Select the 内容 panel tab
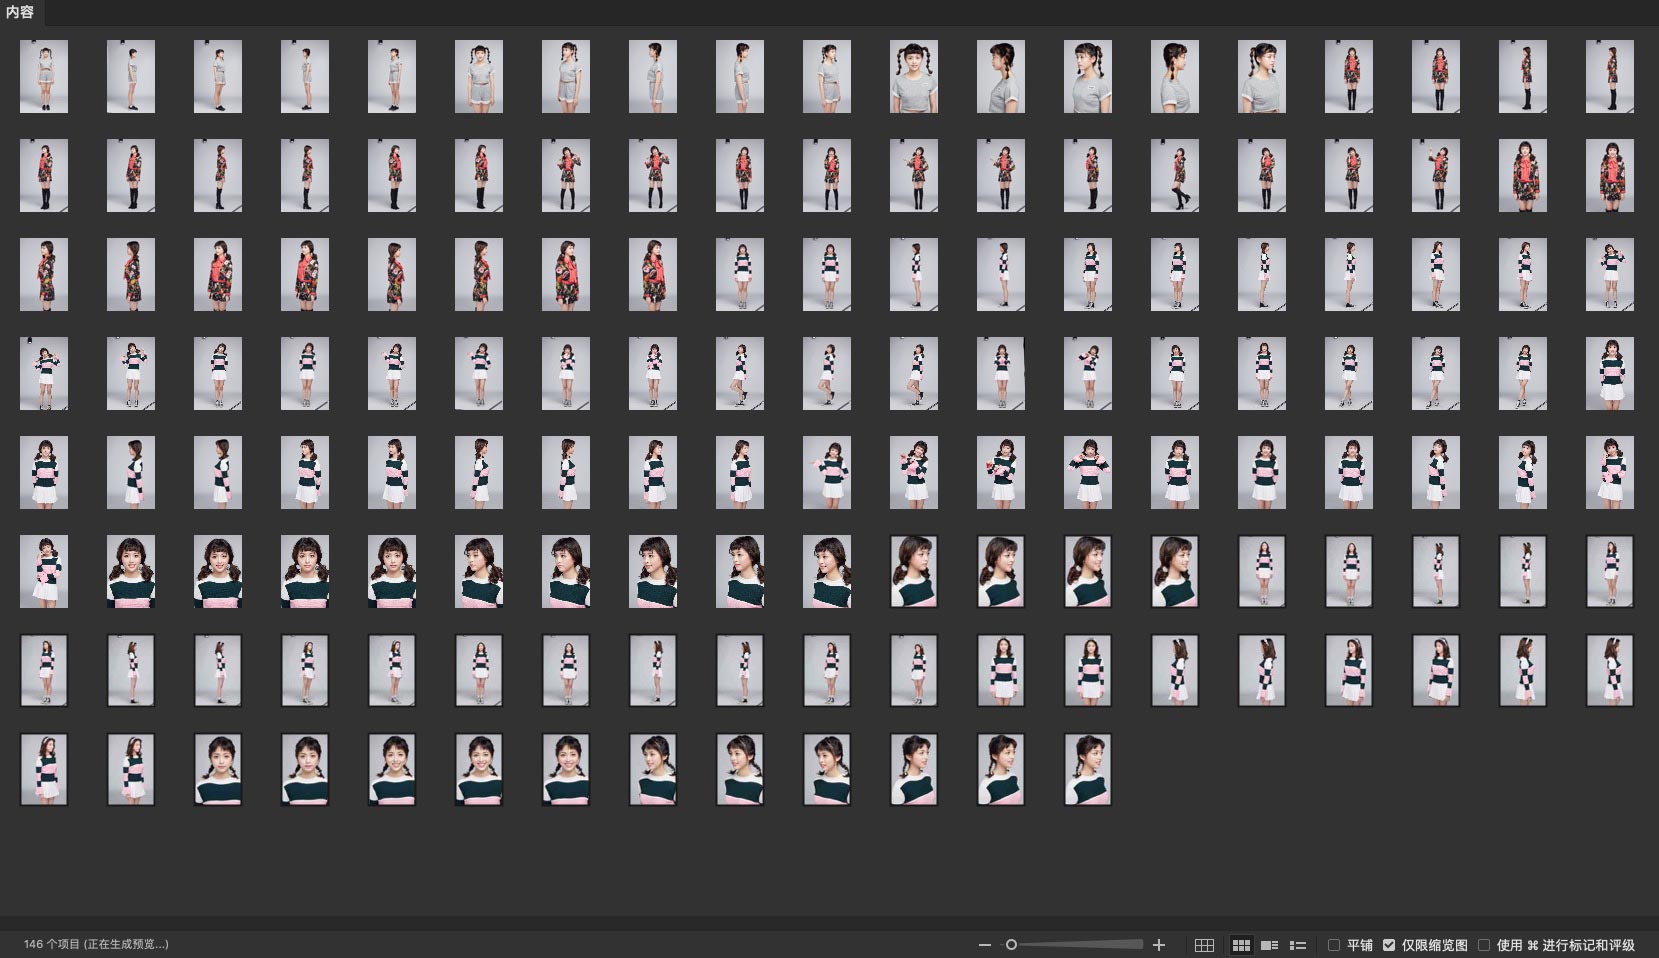 click(x=20, y=12)
